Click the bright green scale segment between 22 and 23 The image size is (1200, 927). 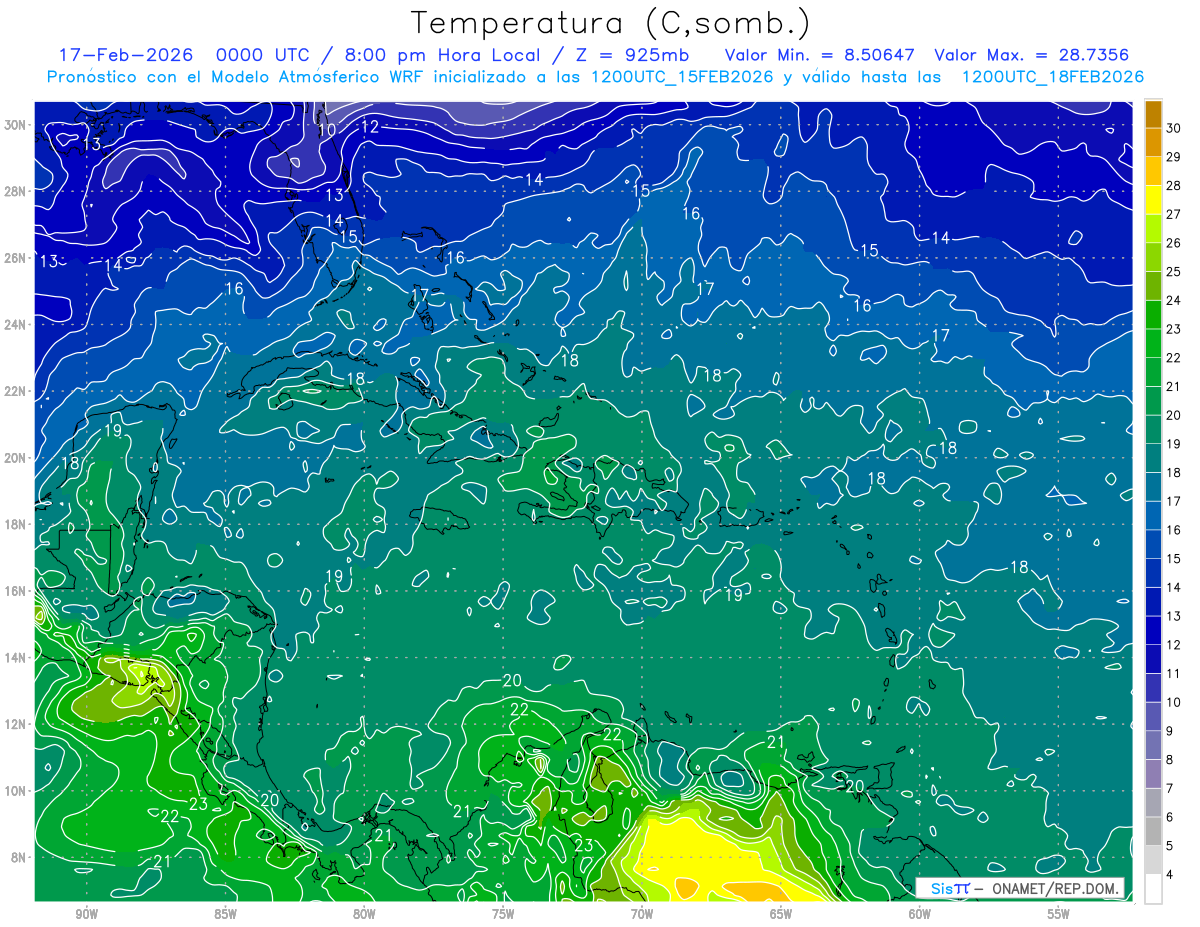pos(1153,343)
